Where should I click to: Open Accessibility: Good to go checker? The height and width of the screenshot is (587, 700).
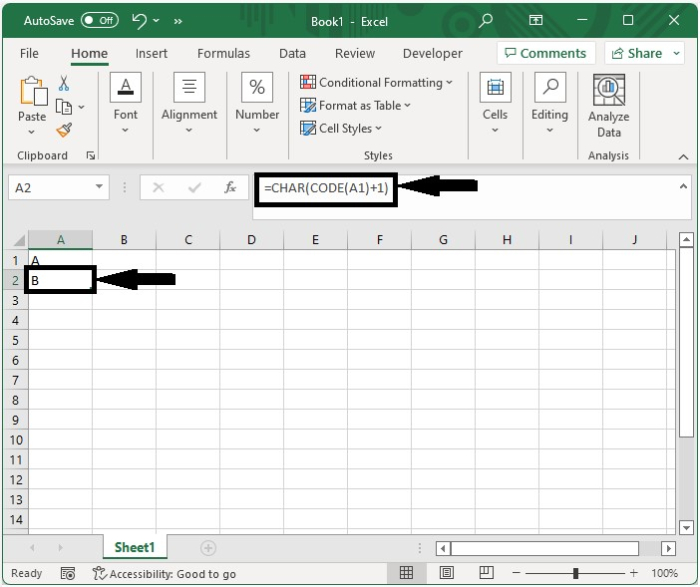164,574
